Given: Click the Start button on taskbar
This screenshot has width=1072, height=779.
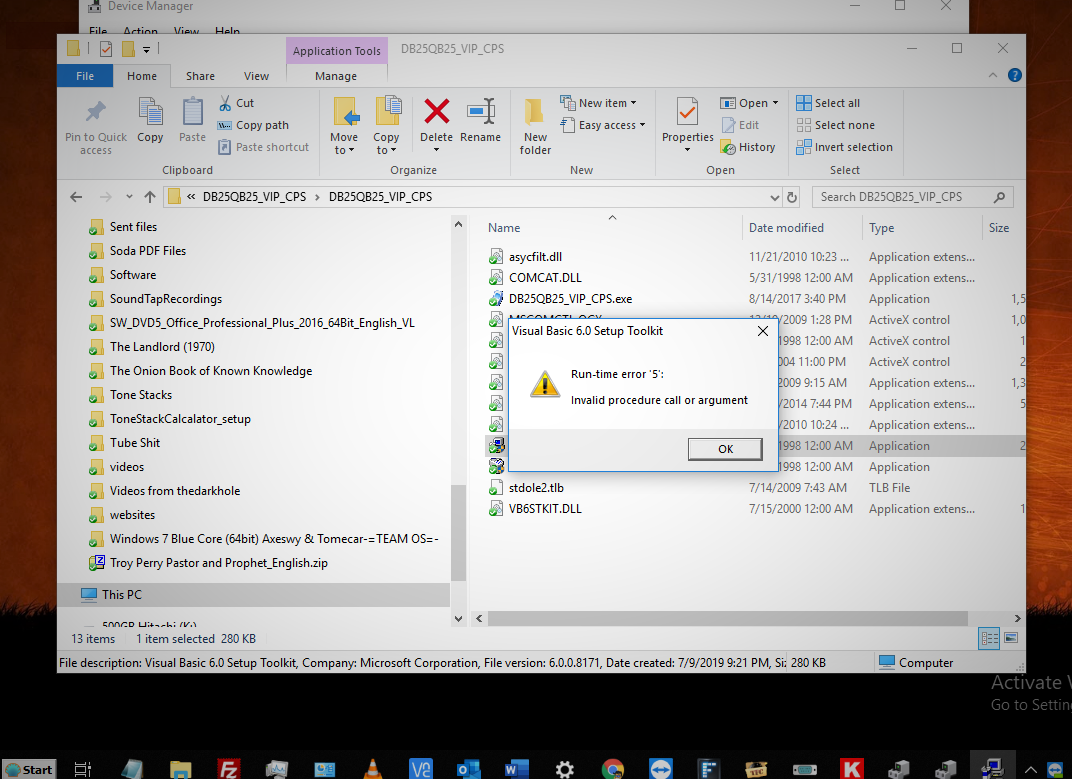Looking at the screenshot, I should click(x=29, y=769).
